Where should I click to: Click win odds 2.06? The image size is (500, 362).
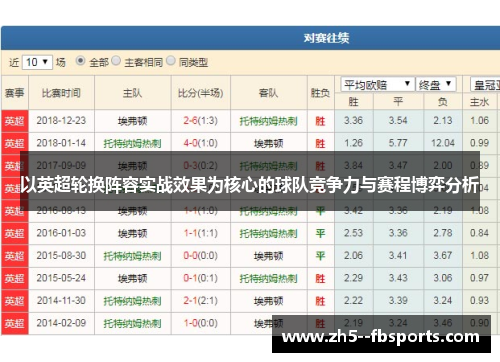(x=353, y=255)
